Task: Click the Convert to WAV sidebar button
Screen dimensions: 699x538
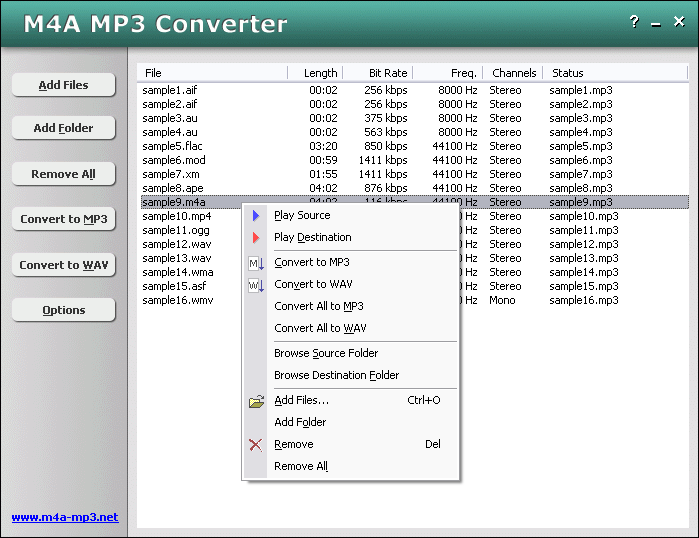Action: (64, 265)
